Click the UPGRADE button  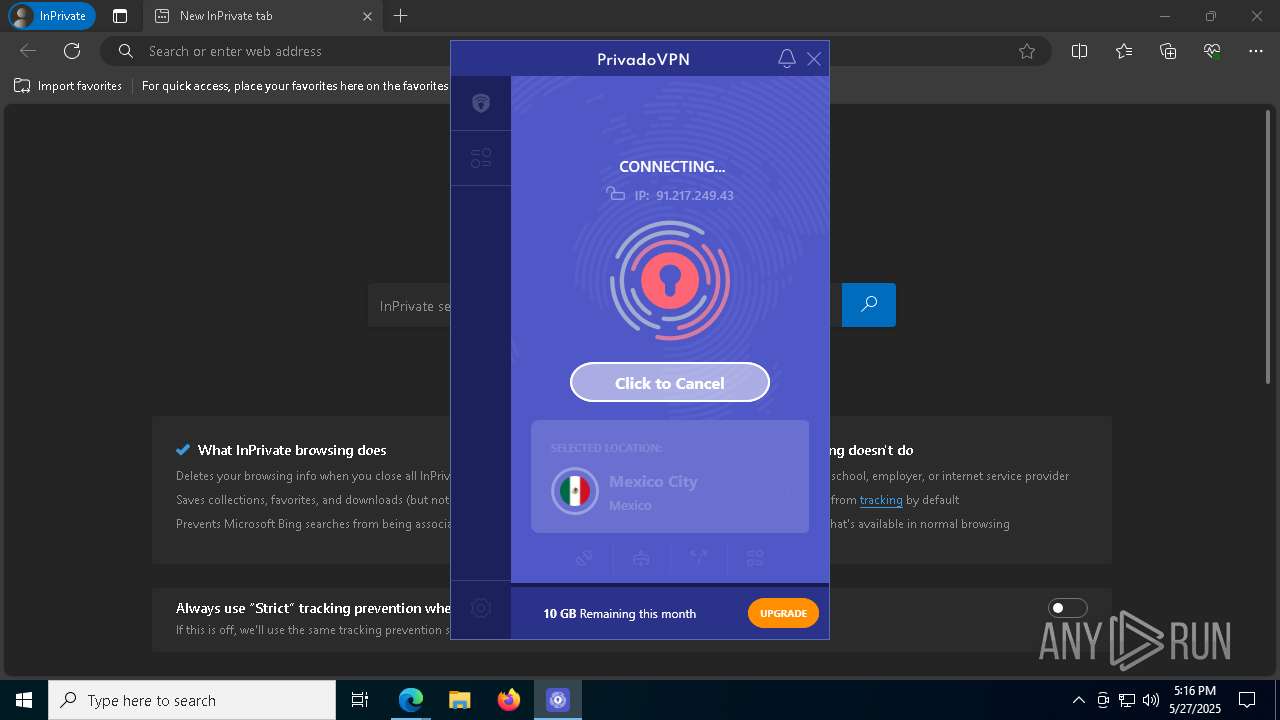point(783,613)
